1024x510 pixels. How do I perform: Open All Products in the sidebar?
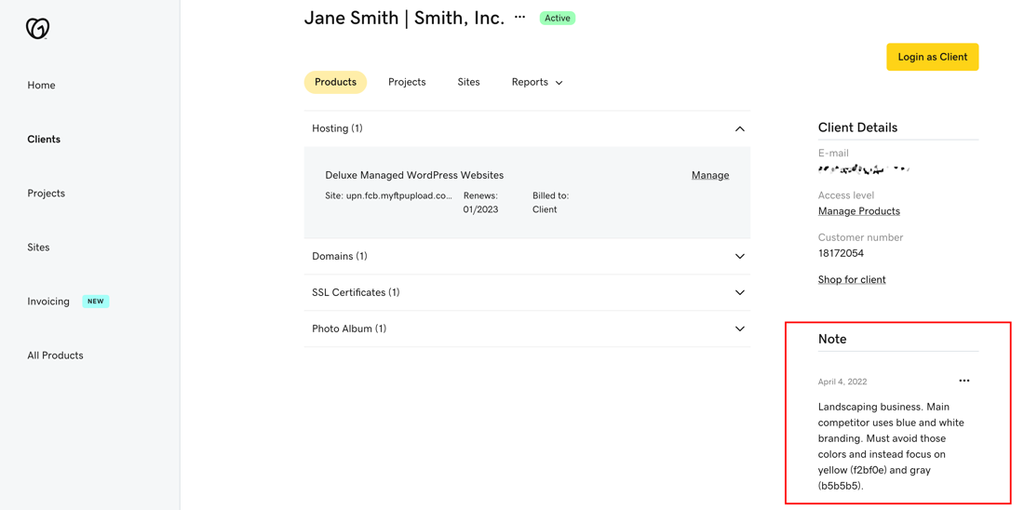click(55, 355)
